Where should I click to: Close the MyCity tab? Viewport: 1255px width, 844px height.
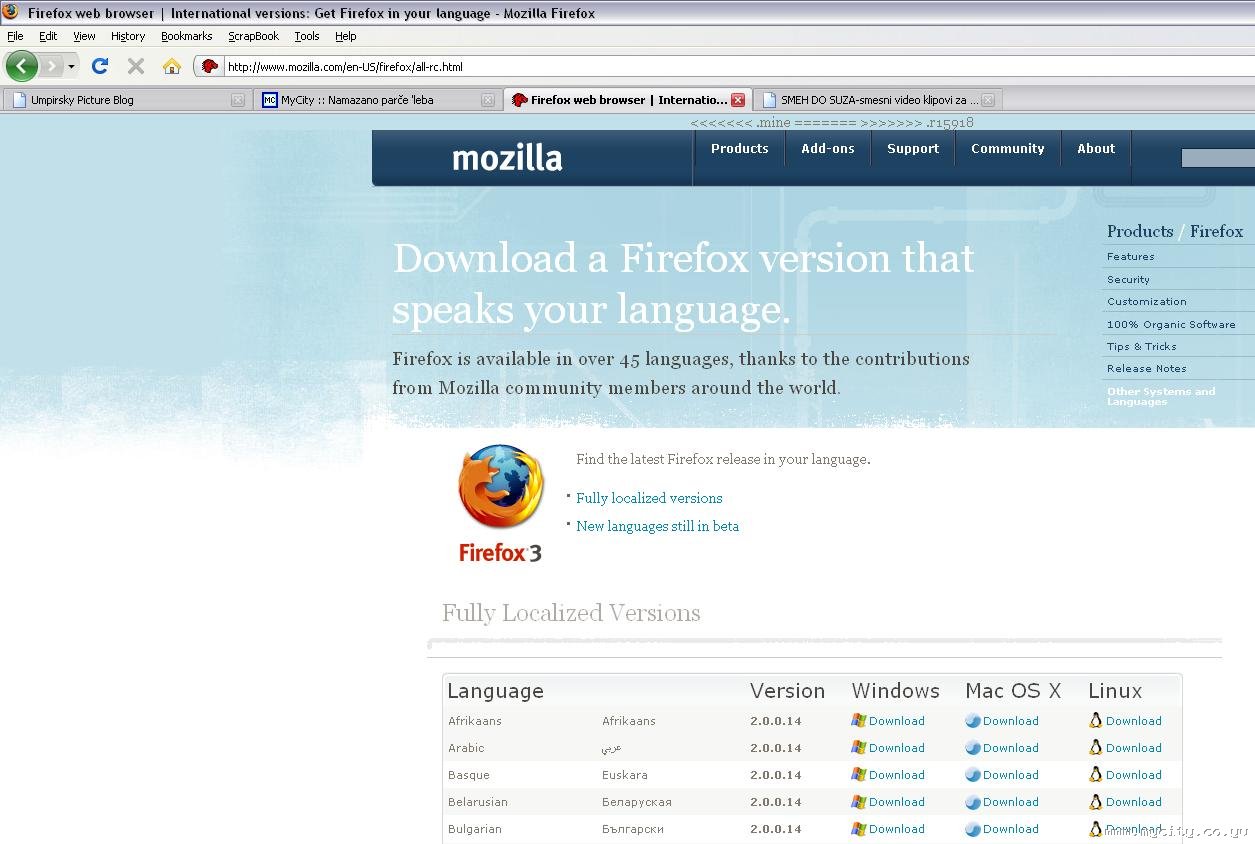tap(488, 100)
